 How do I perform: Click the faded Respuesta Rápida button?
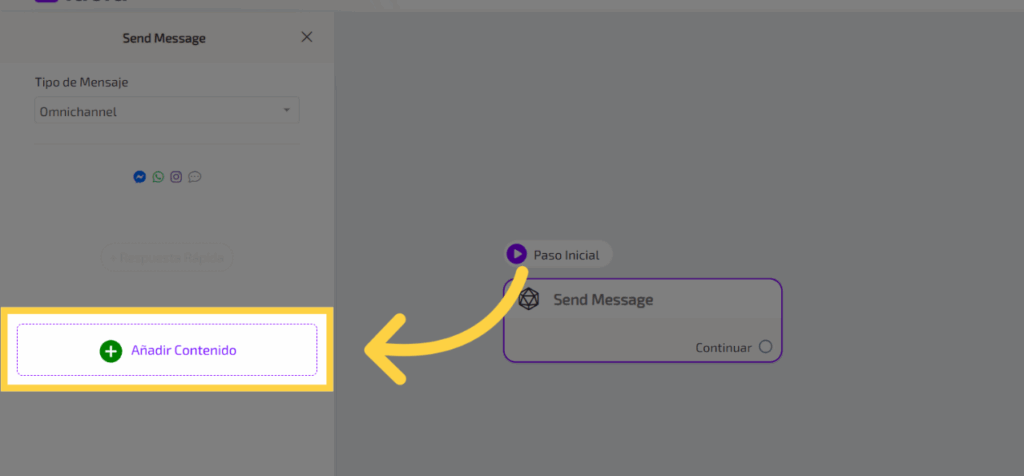tap(167, 258)
